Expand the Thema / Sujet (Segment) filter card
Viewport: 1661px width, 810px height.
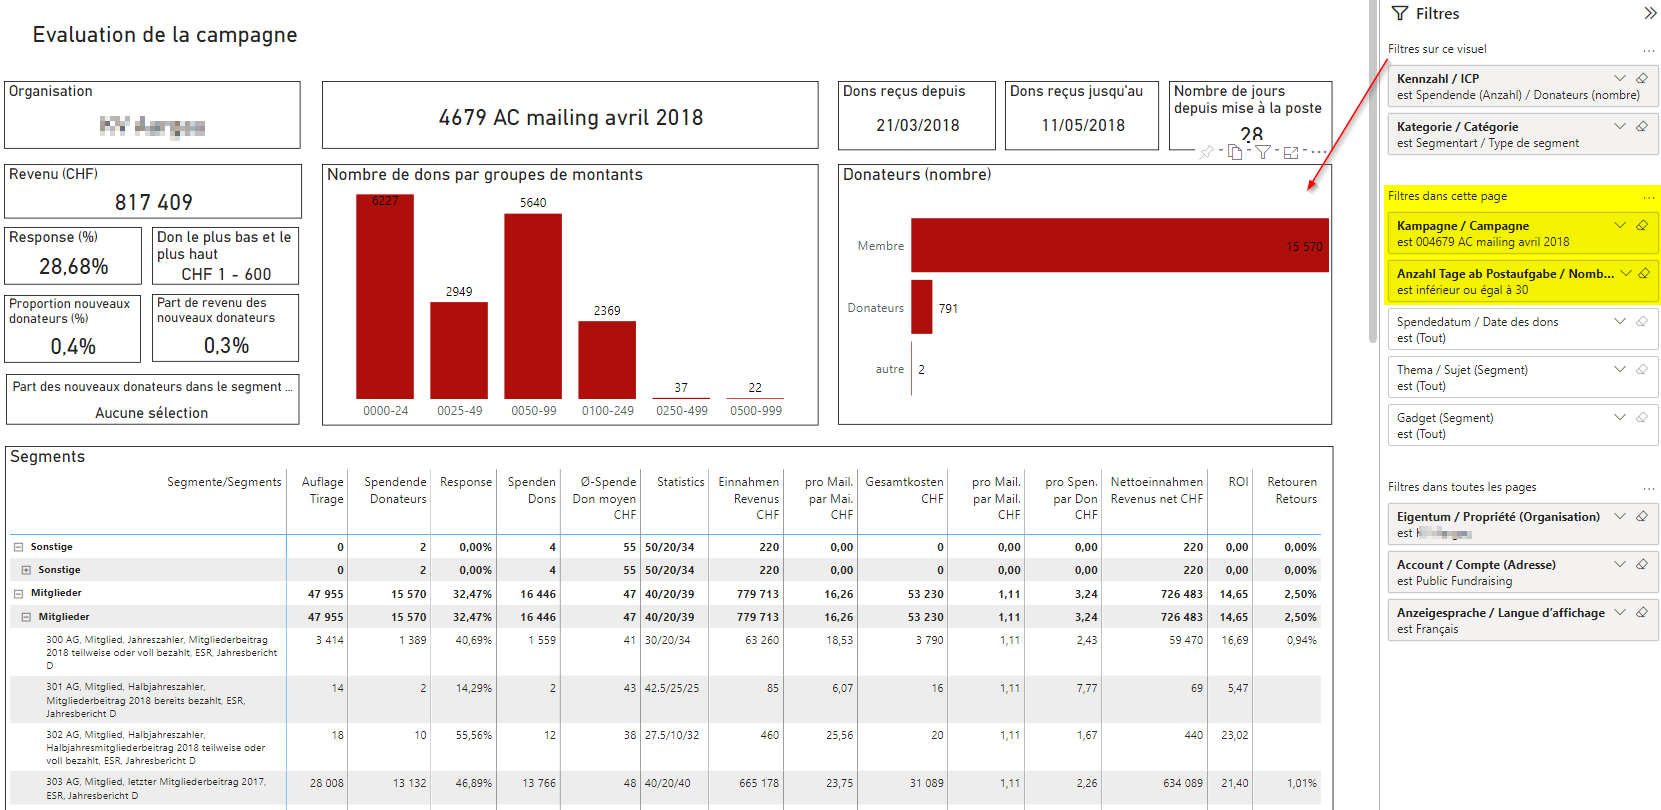click(x=1620, y=369)
